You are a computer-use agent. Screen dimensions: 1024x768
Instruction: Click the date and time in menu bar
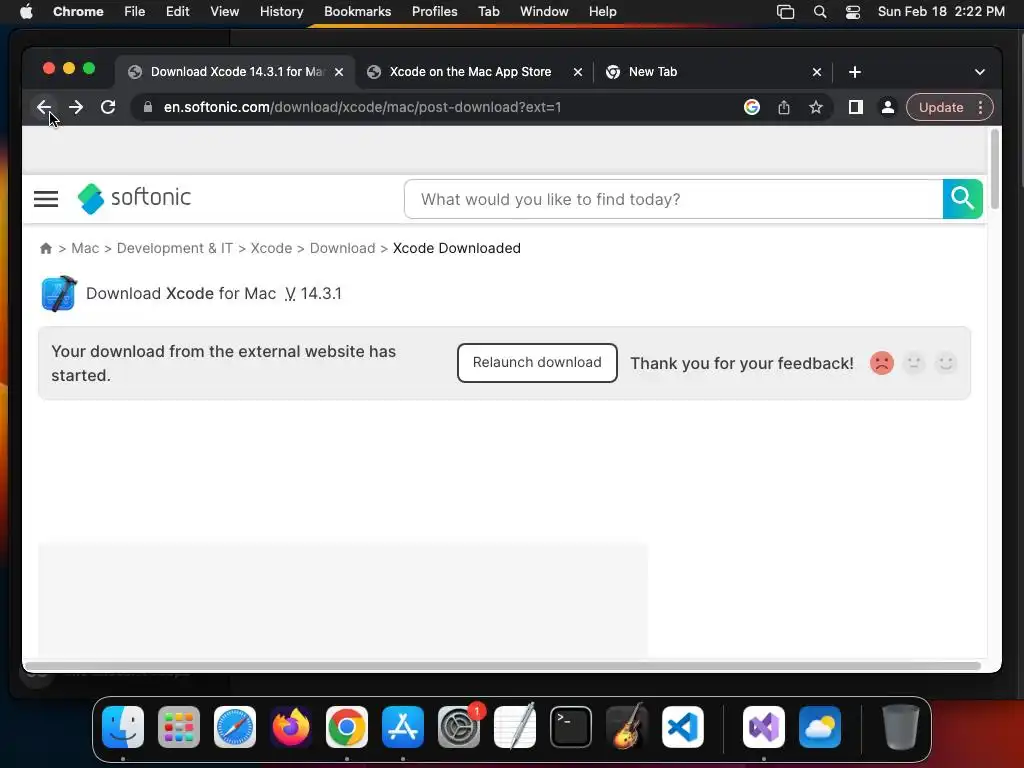(941, 12)
